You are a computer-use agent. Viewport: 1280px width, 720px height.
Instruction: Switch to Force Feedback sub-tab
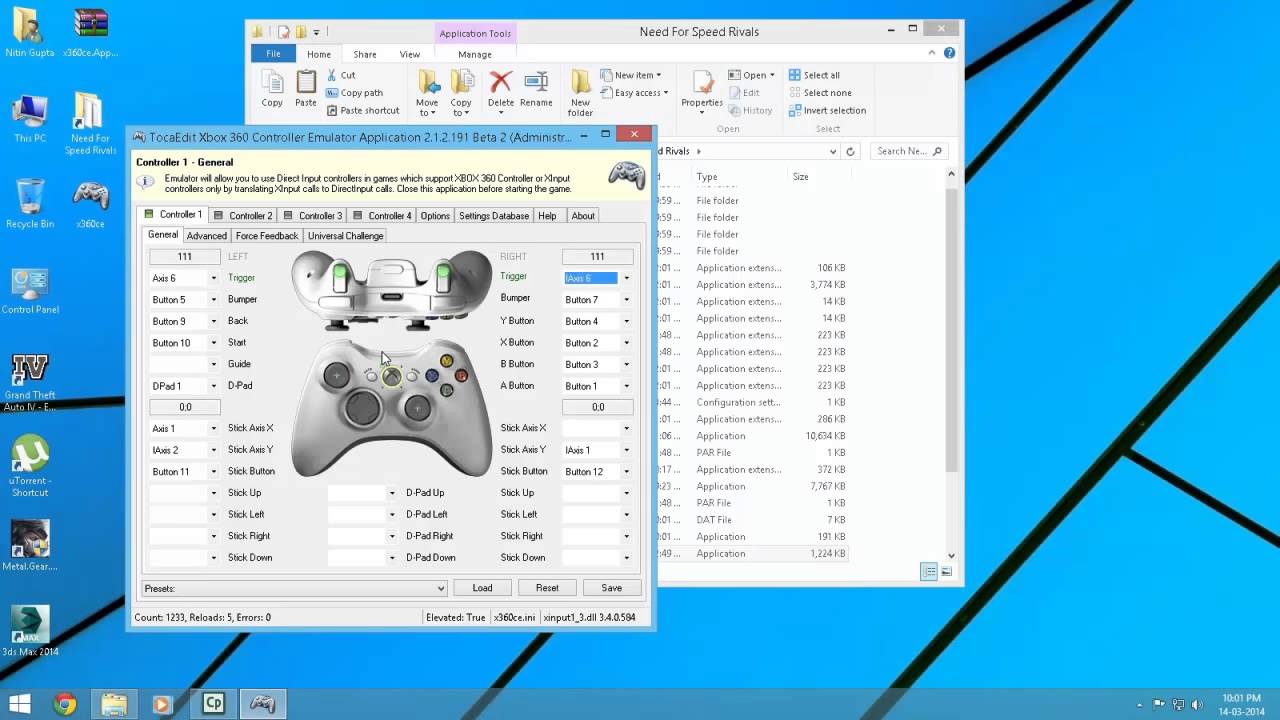coord(267,236)
